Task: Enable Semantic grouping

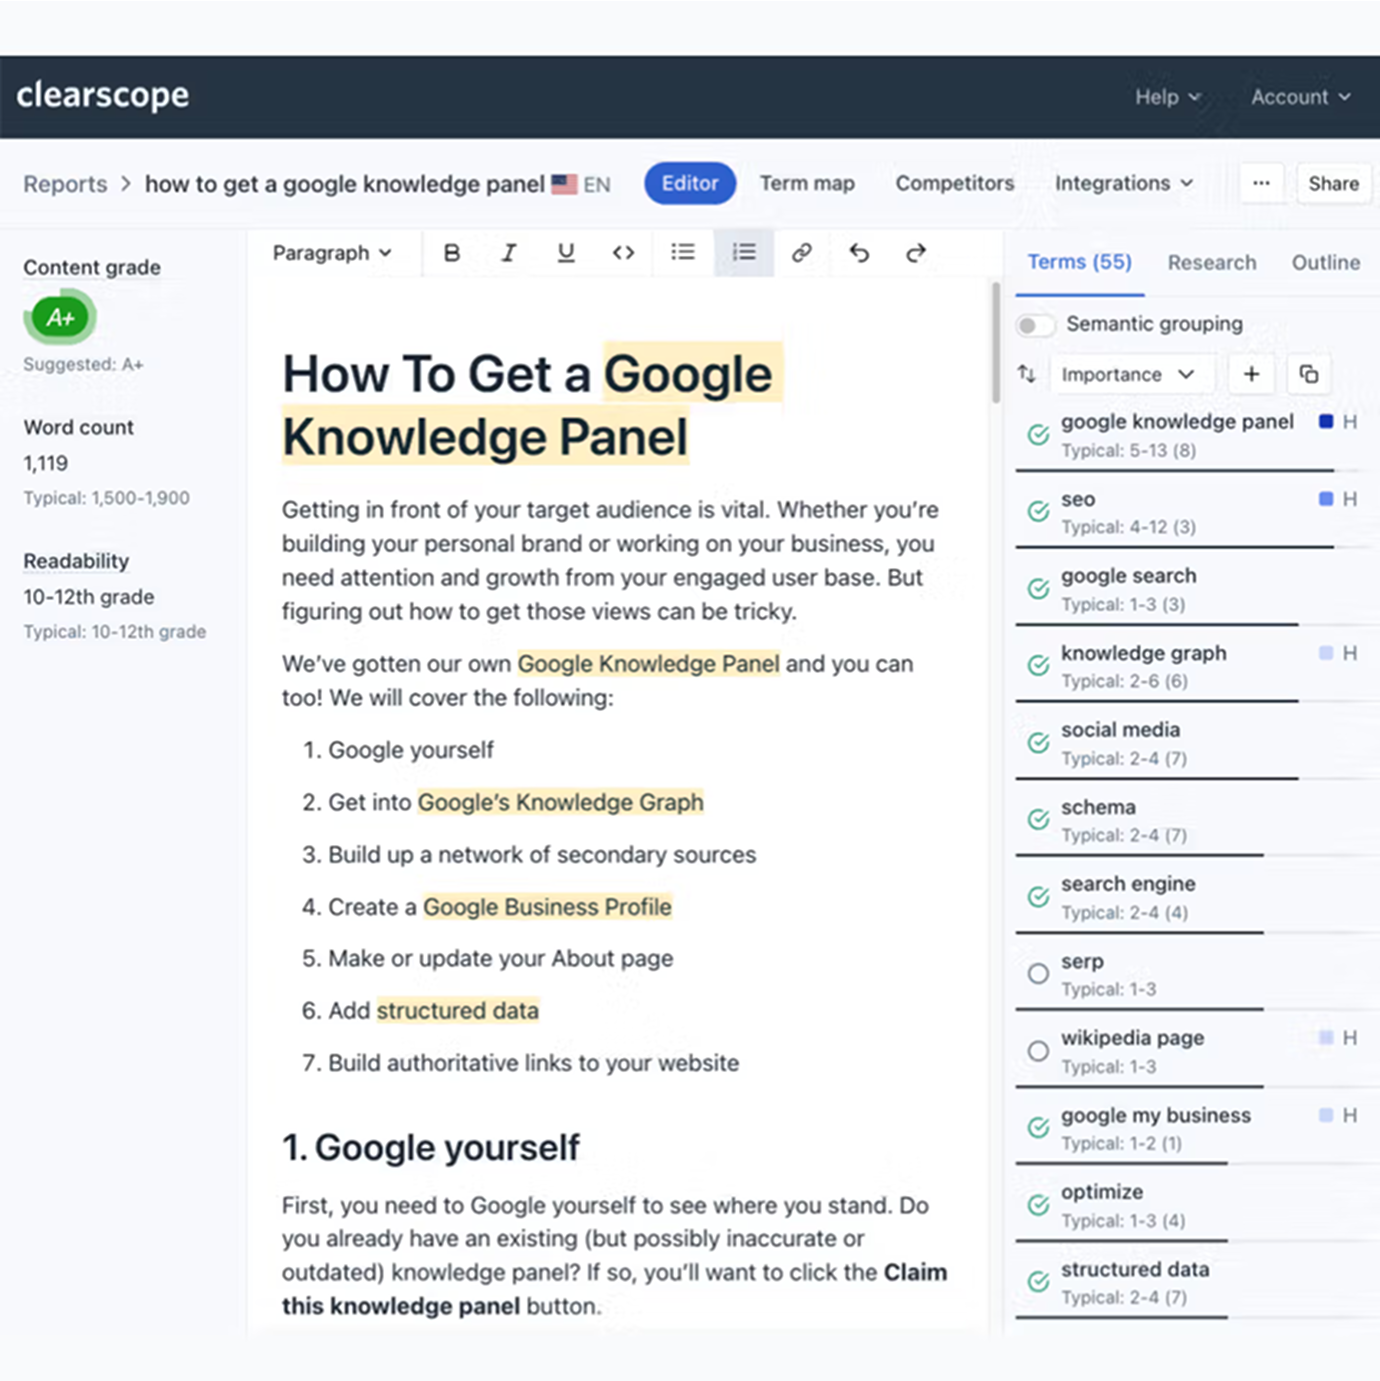Action: click(x=1035, y=325)
